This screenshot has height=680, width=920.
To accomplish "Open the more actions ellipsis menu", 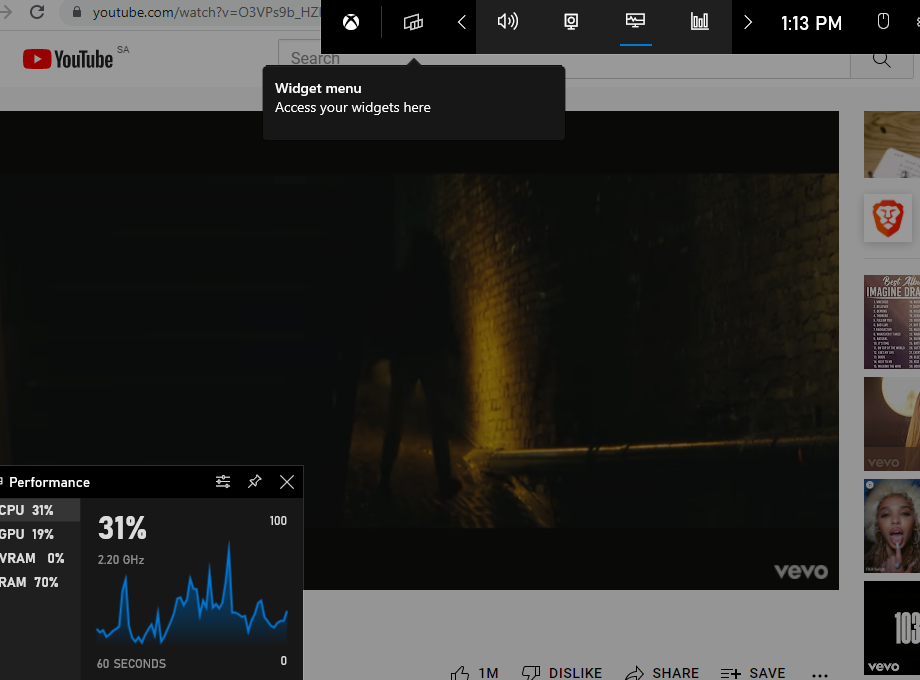I will click(820, 674).
